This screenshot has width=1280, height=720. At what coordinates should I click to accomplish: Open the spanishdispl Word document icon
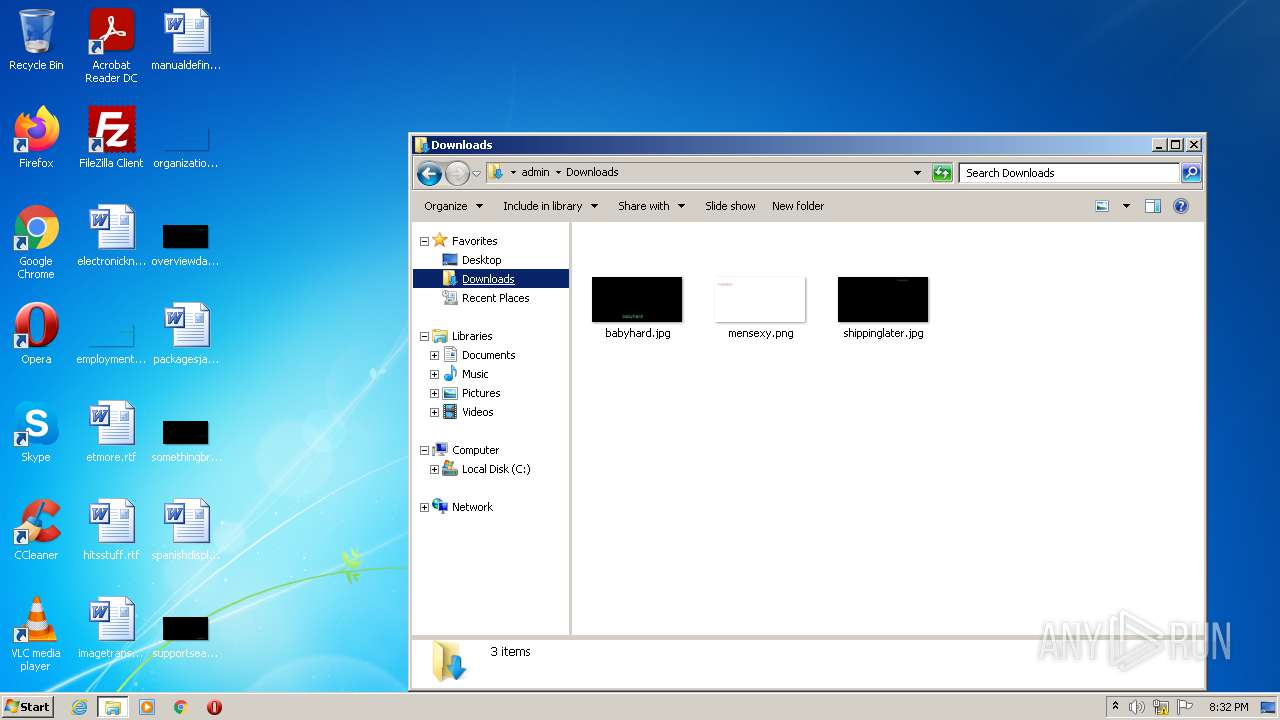click(186, 529)
